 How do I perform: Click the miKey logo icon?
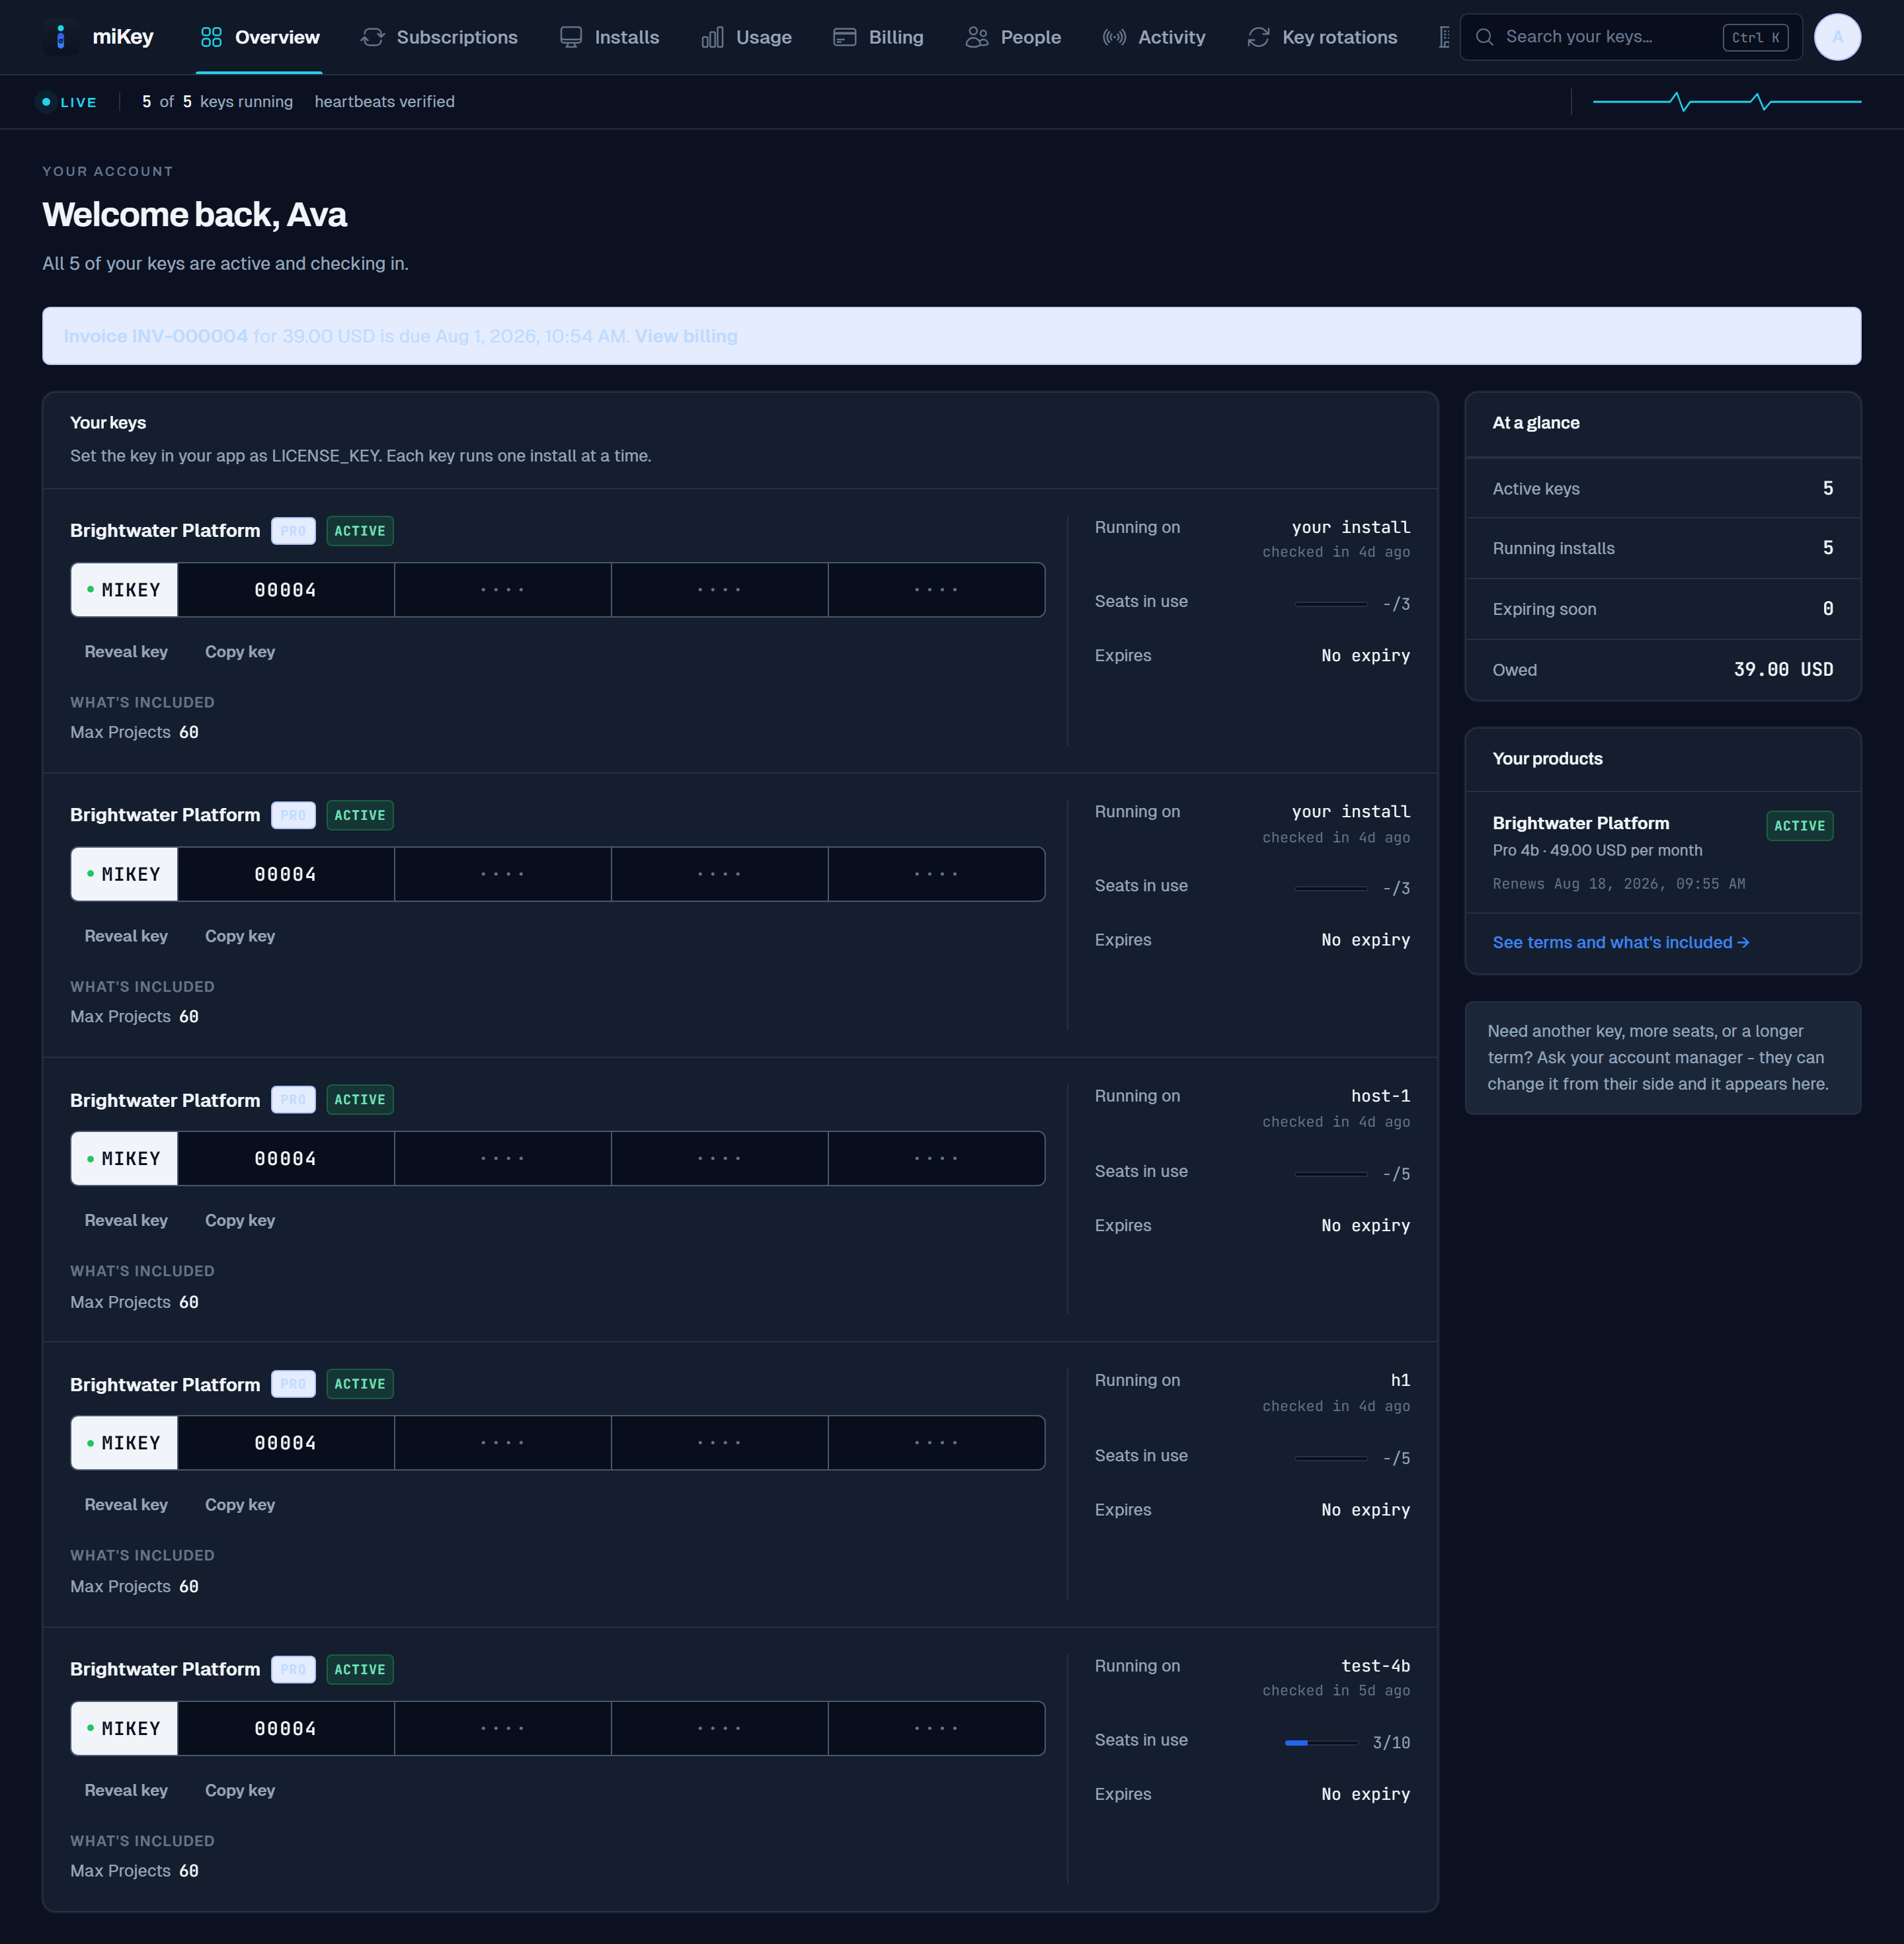[61, 37]
